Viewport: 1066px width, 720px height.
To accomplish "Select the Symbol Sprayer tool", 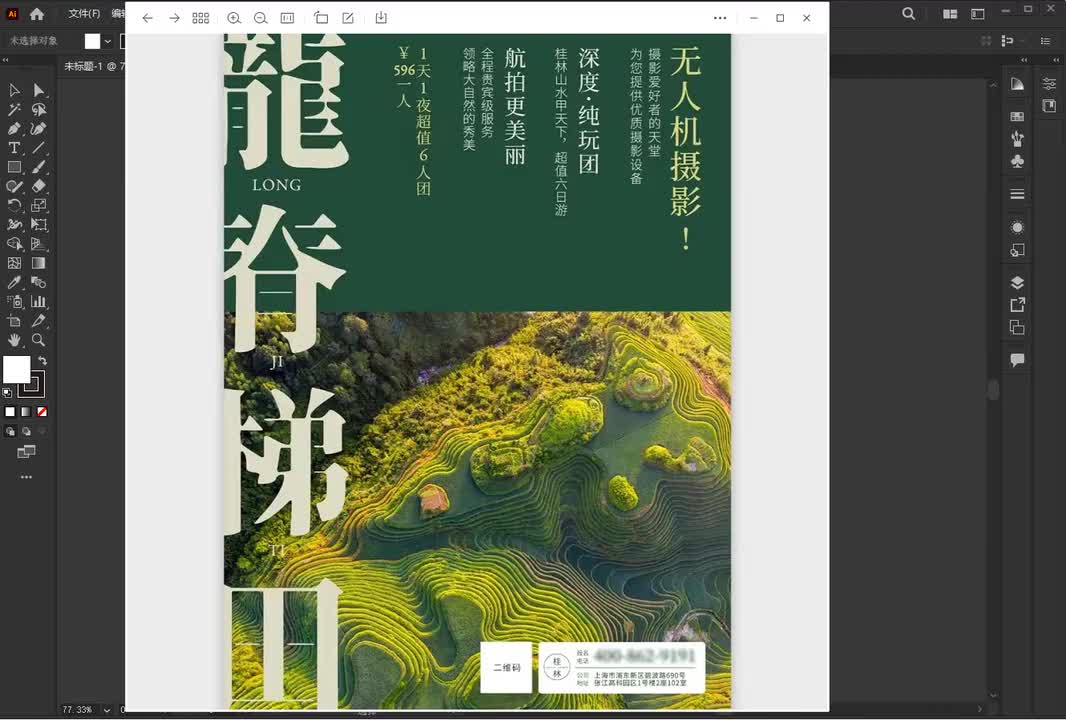I will pos(14,301).
